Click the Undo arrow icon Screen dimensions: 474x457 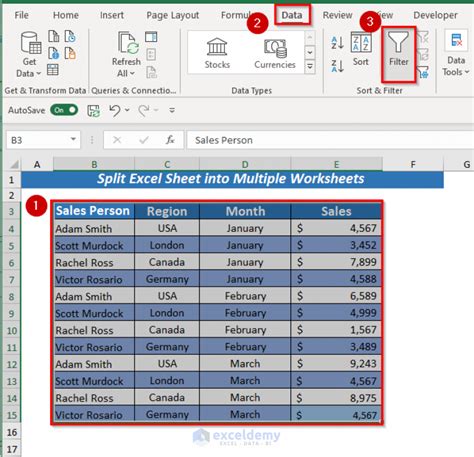click(115, 110)
